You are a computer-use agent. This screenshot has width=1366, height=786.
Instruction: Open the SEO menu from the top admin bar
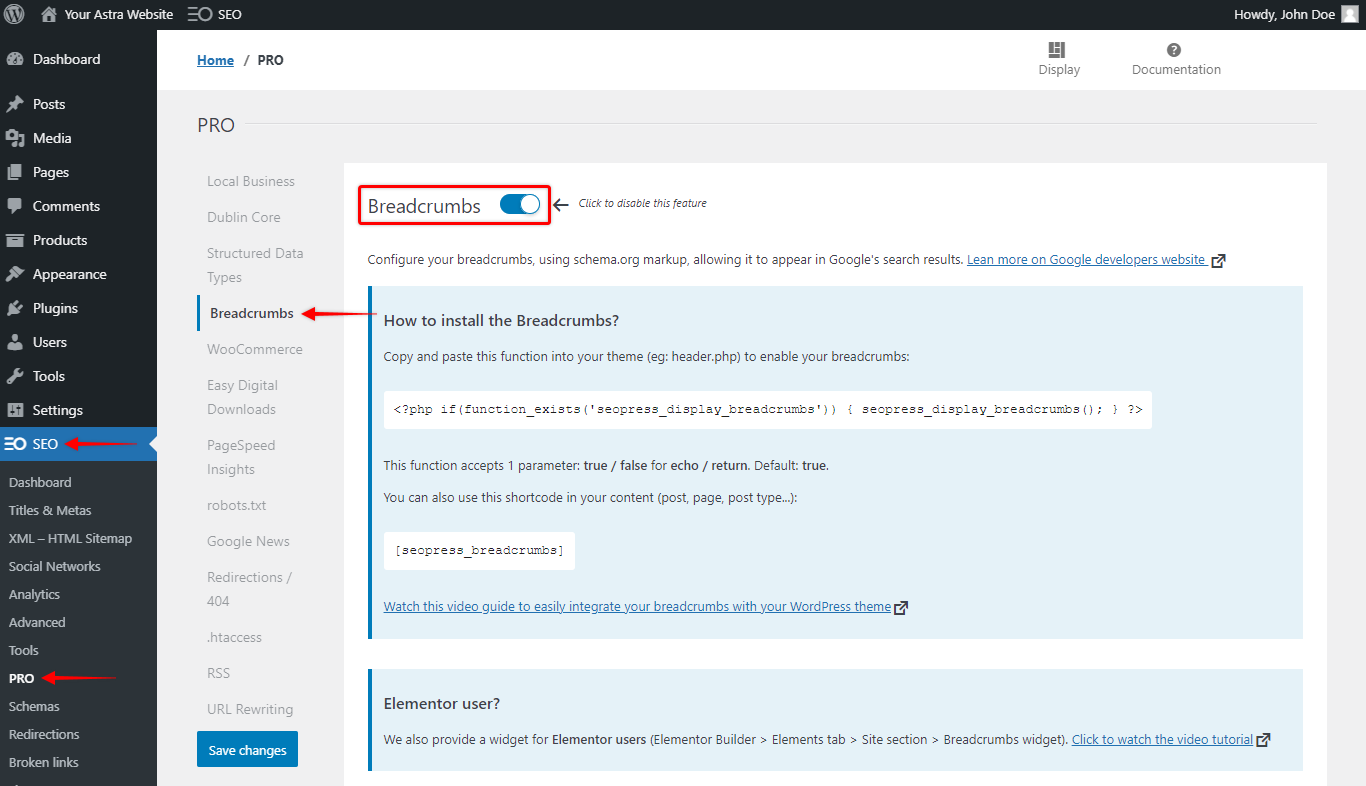coord(213,14)
